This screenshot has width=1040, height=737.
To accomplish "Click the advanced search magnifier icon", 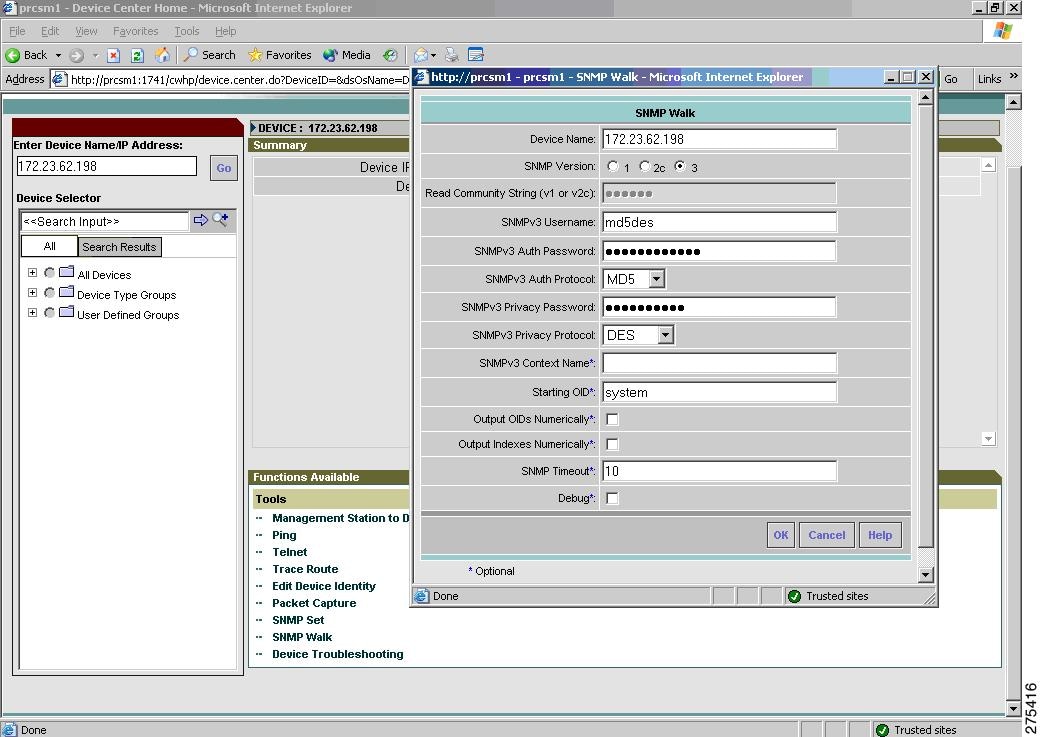I will click(x=220, y=220).
